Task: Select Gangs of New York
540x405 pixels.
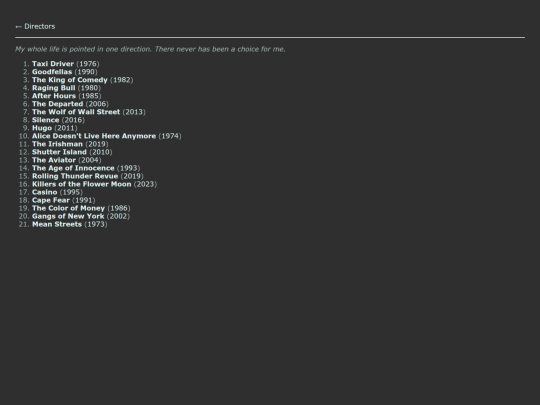Action: tap(68, 216)
